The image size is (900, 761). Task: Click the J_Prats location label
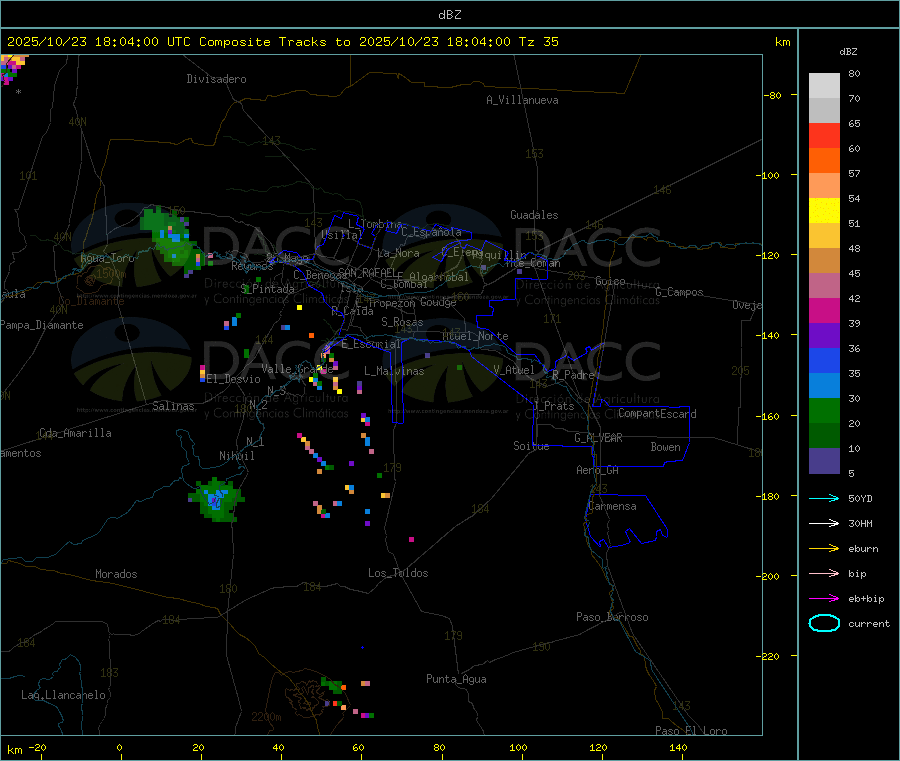coord(554,406)
